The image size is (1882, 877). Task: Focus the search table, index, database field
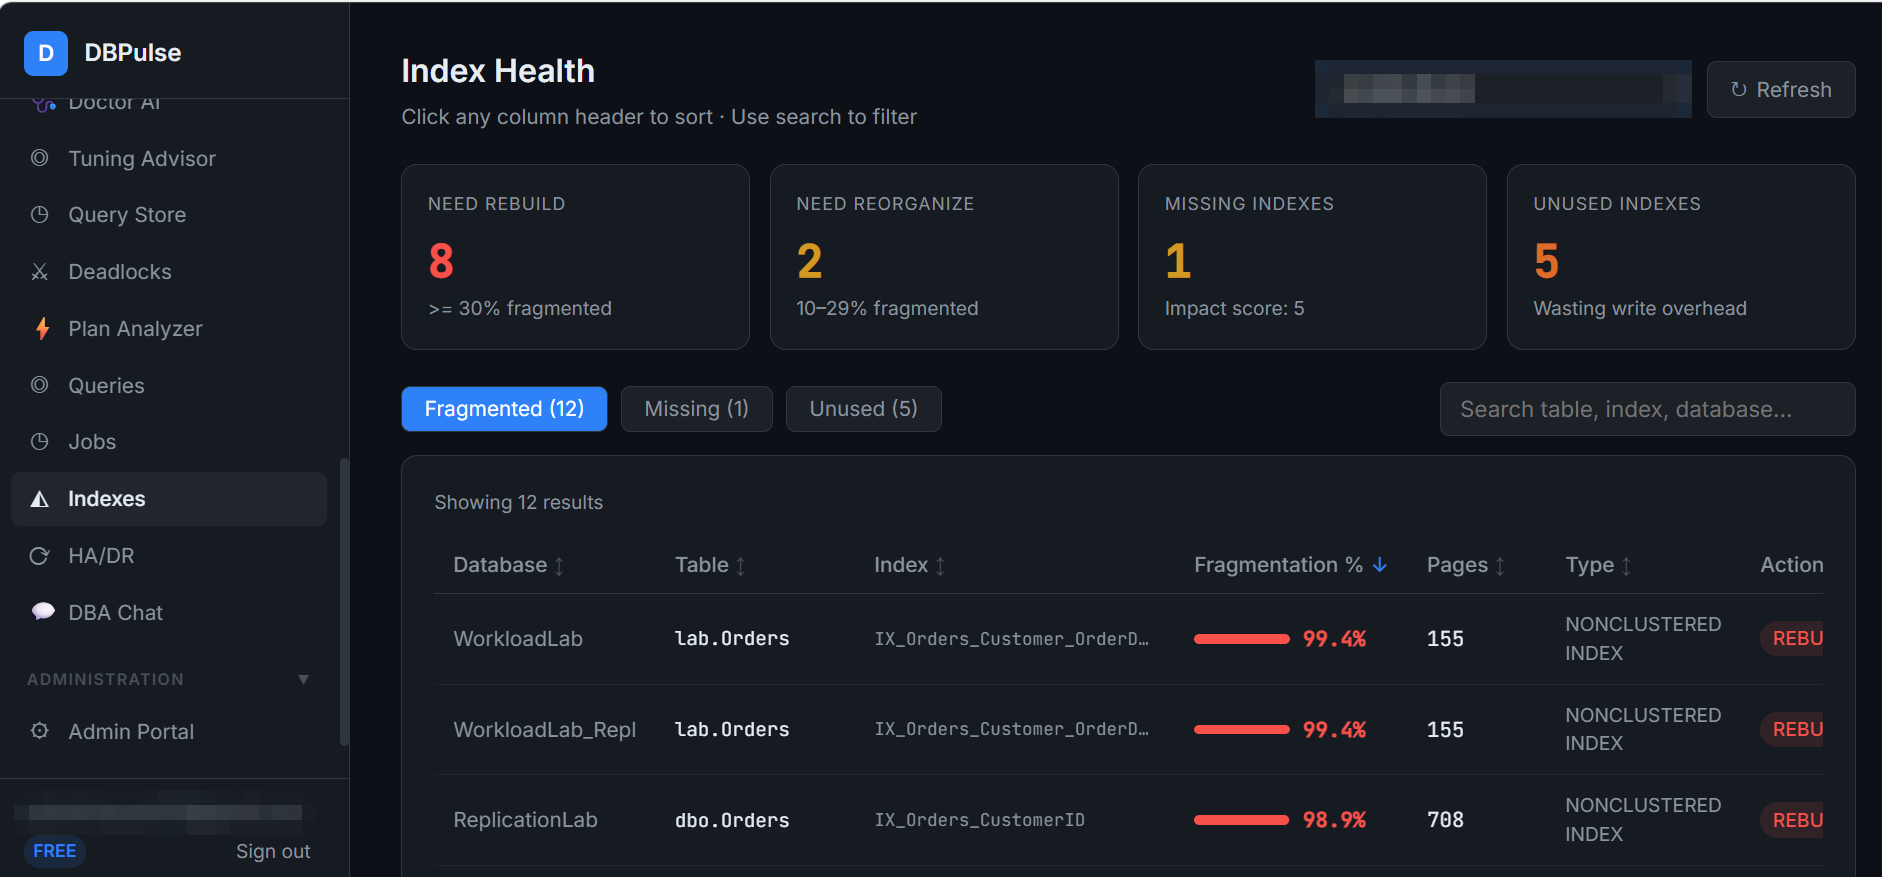click(x=1647, y=409)
